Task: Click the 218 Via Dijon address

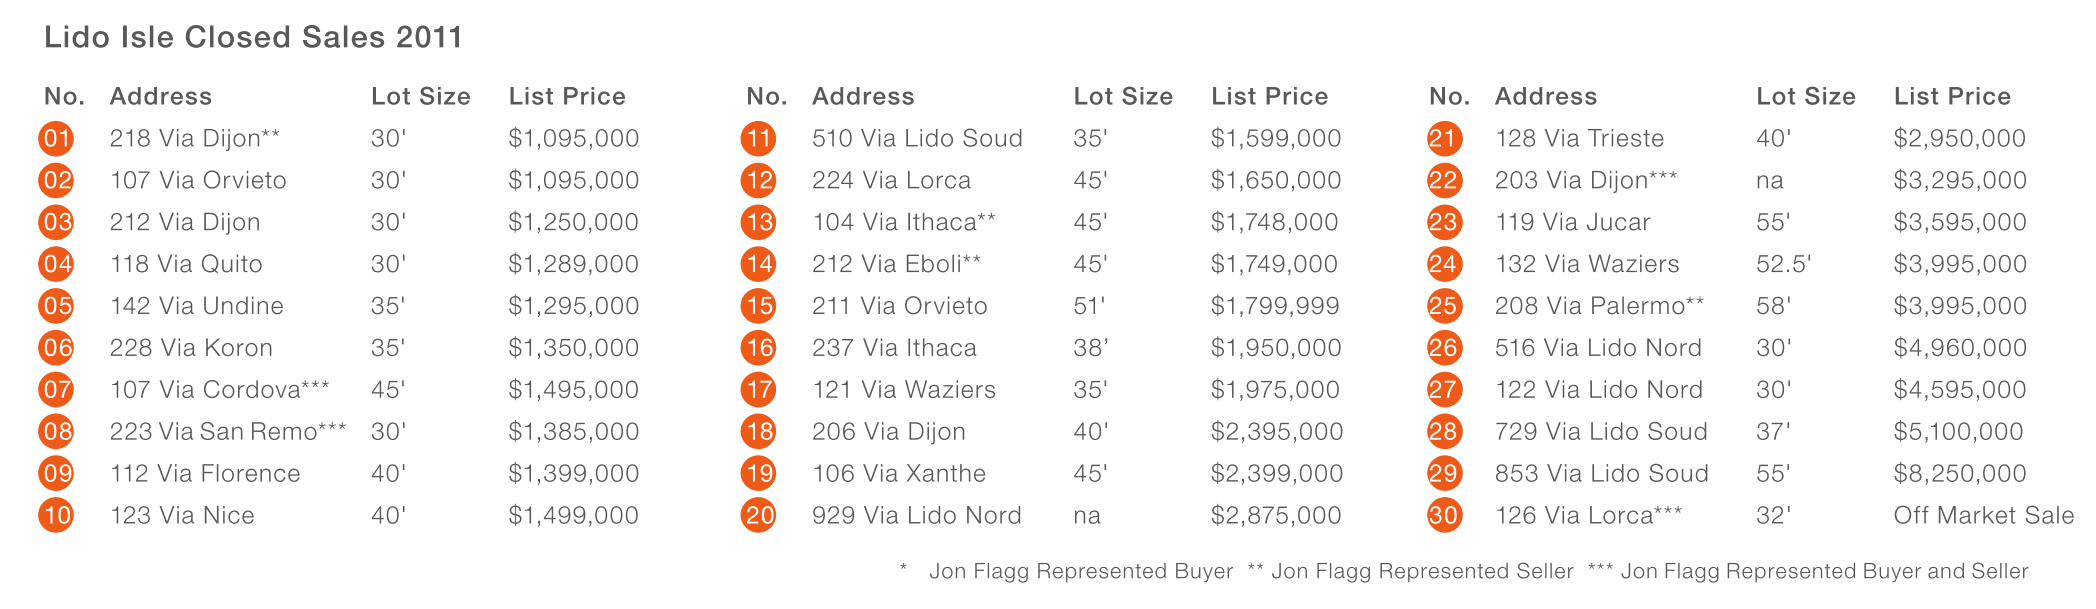Action: [x=194, y=139]
